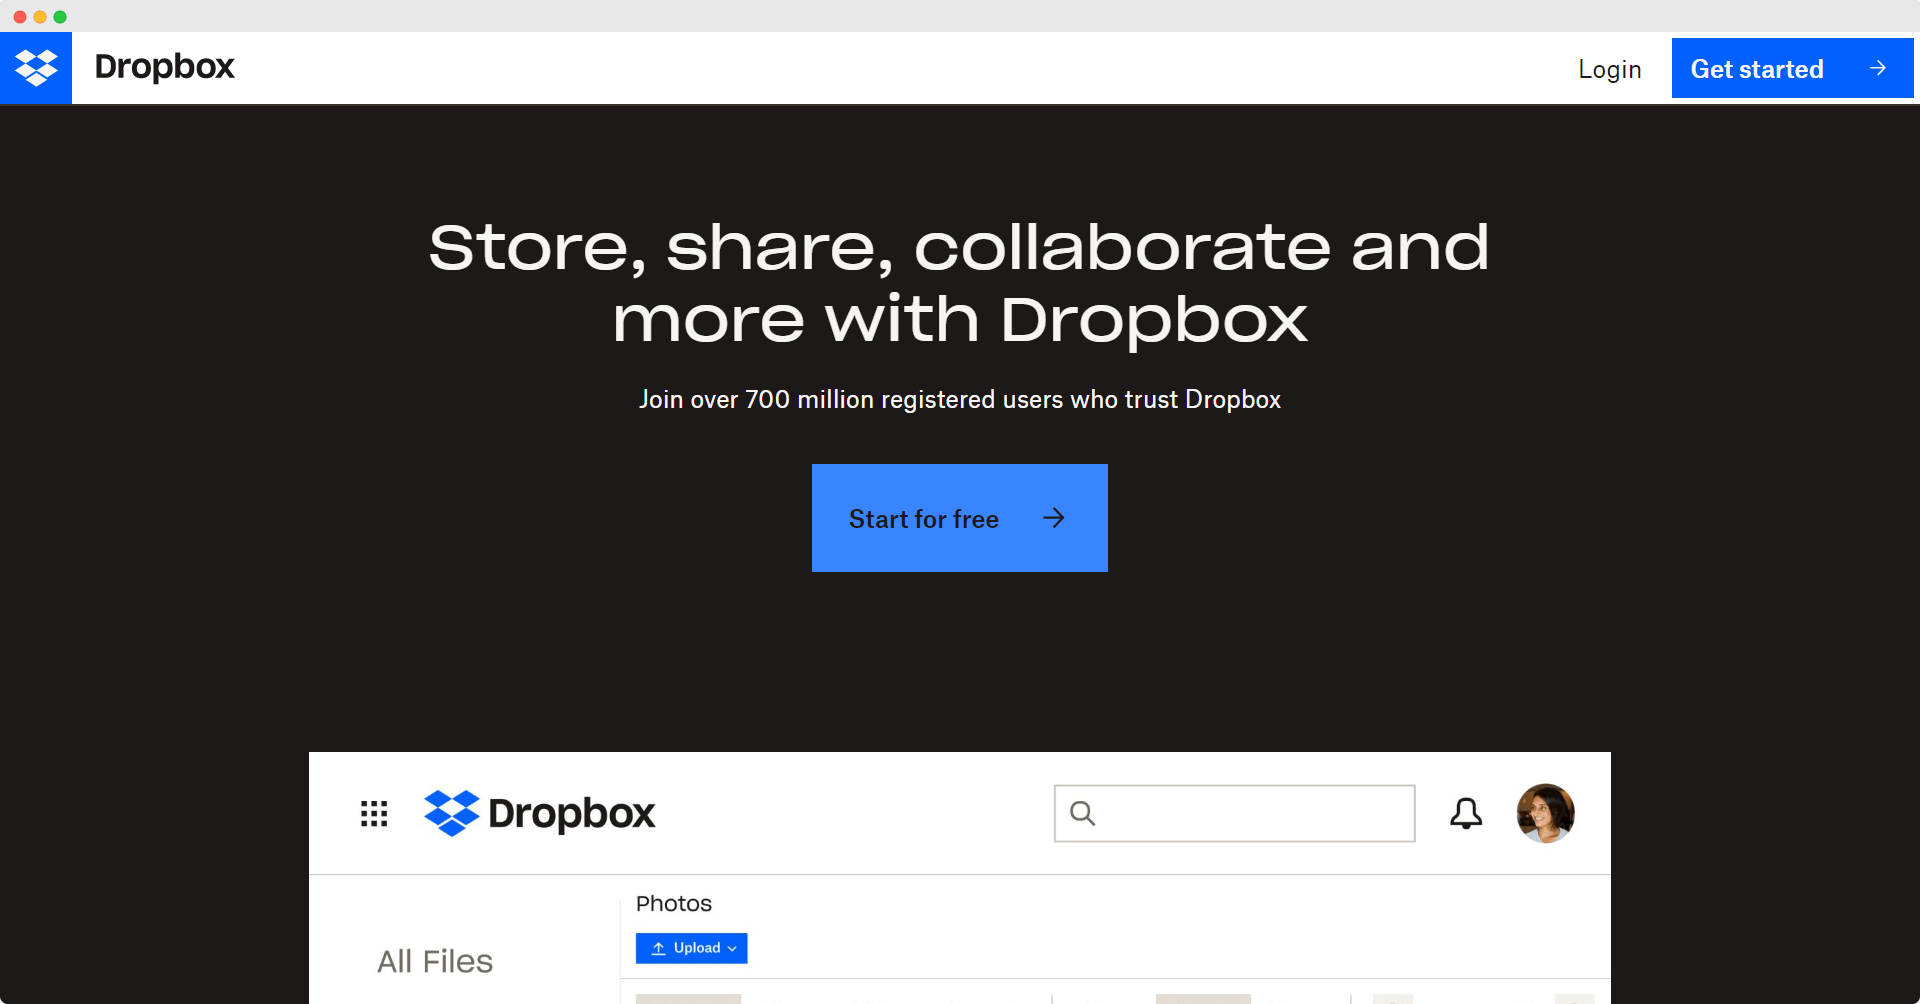The height and width of the screenshot is (1004, 1920).
Task: Click the yellow macOS minimize button
Action: 40,17
